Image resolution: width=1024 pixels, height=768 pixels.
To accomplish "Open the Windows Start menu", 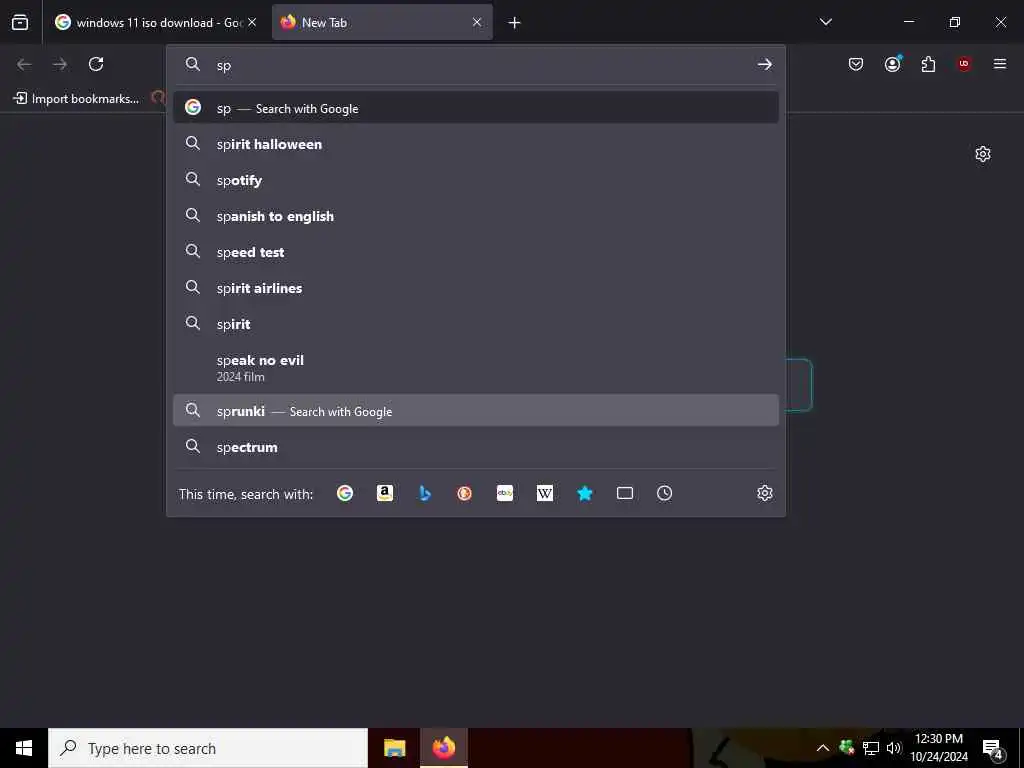I will (24, 748).
